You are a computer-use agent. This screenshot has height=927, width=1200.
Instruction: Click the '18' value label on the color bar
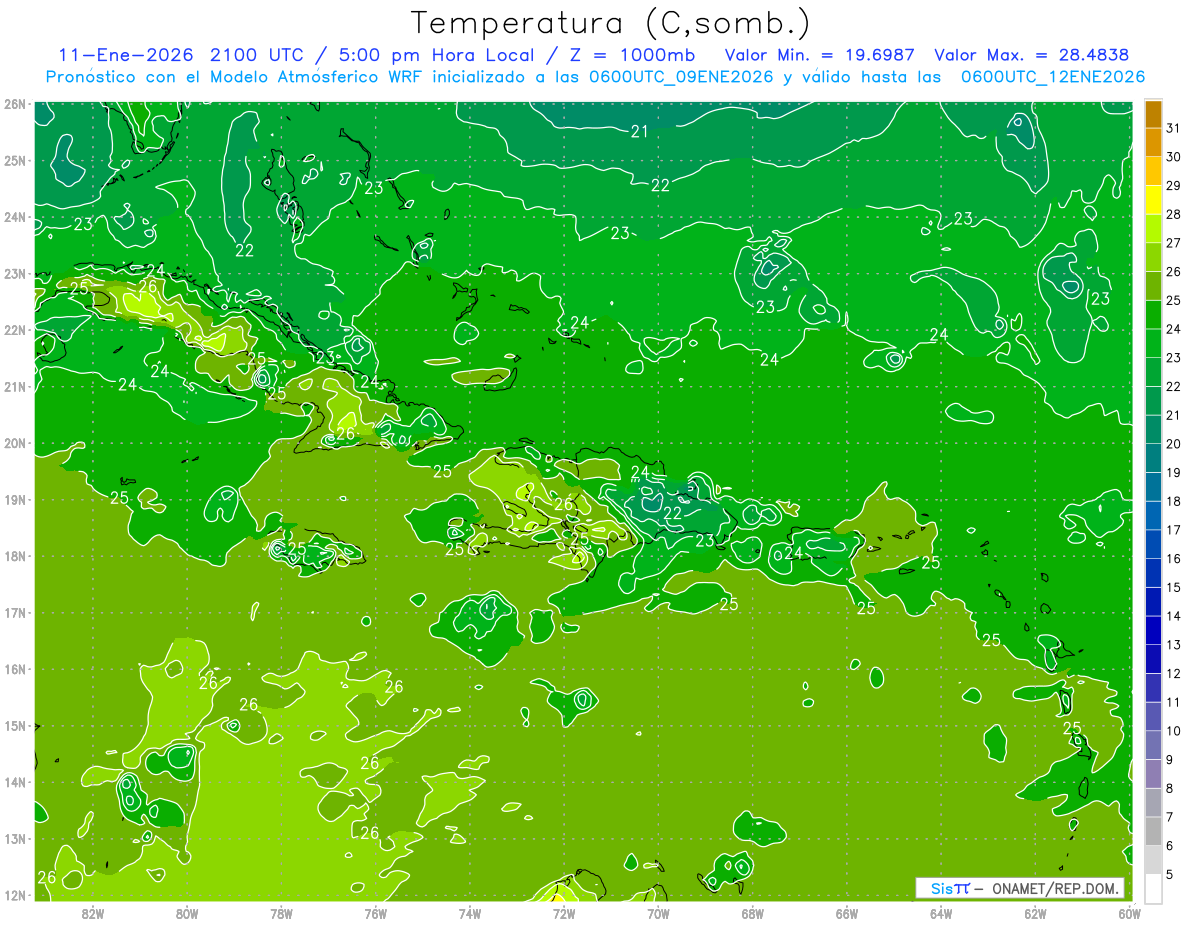(1173, 502)
